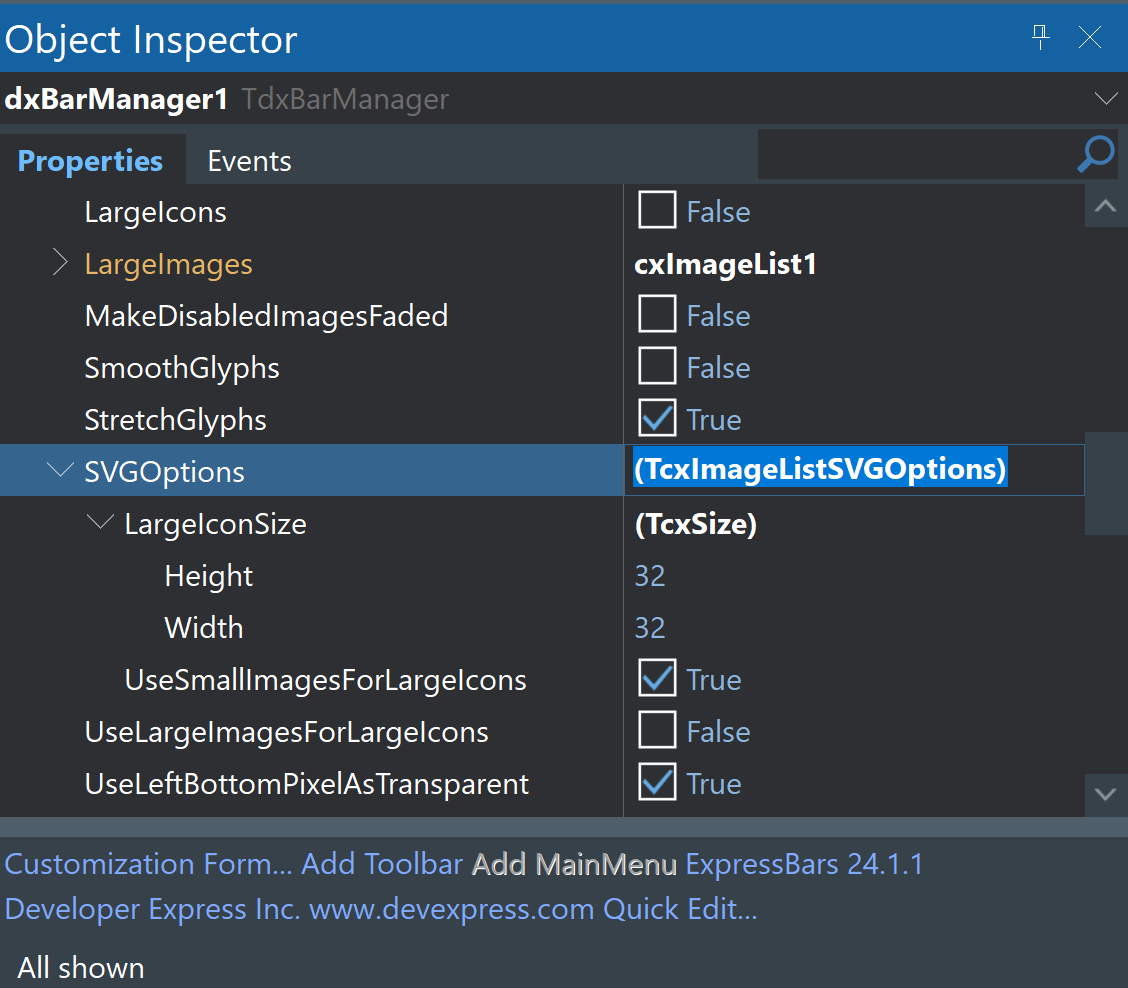
Task: Disable StretchGlyphs
Action: click(x=657, y=418)
